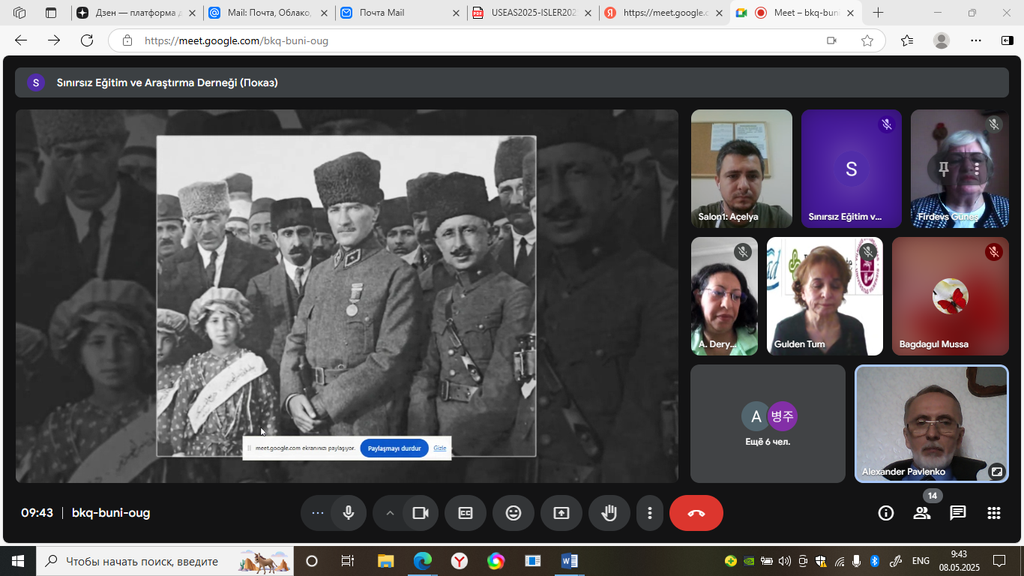Open the in-call chat panel
This screenshot has width=1024, height=576.
click(x=957, y=513)
